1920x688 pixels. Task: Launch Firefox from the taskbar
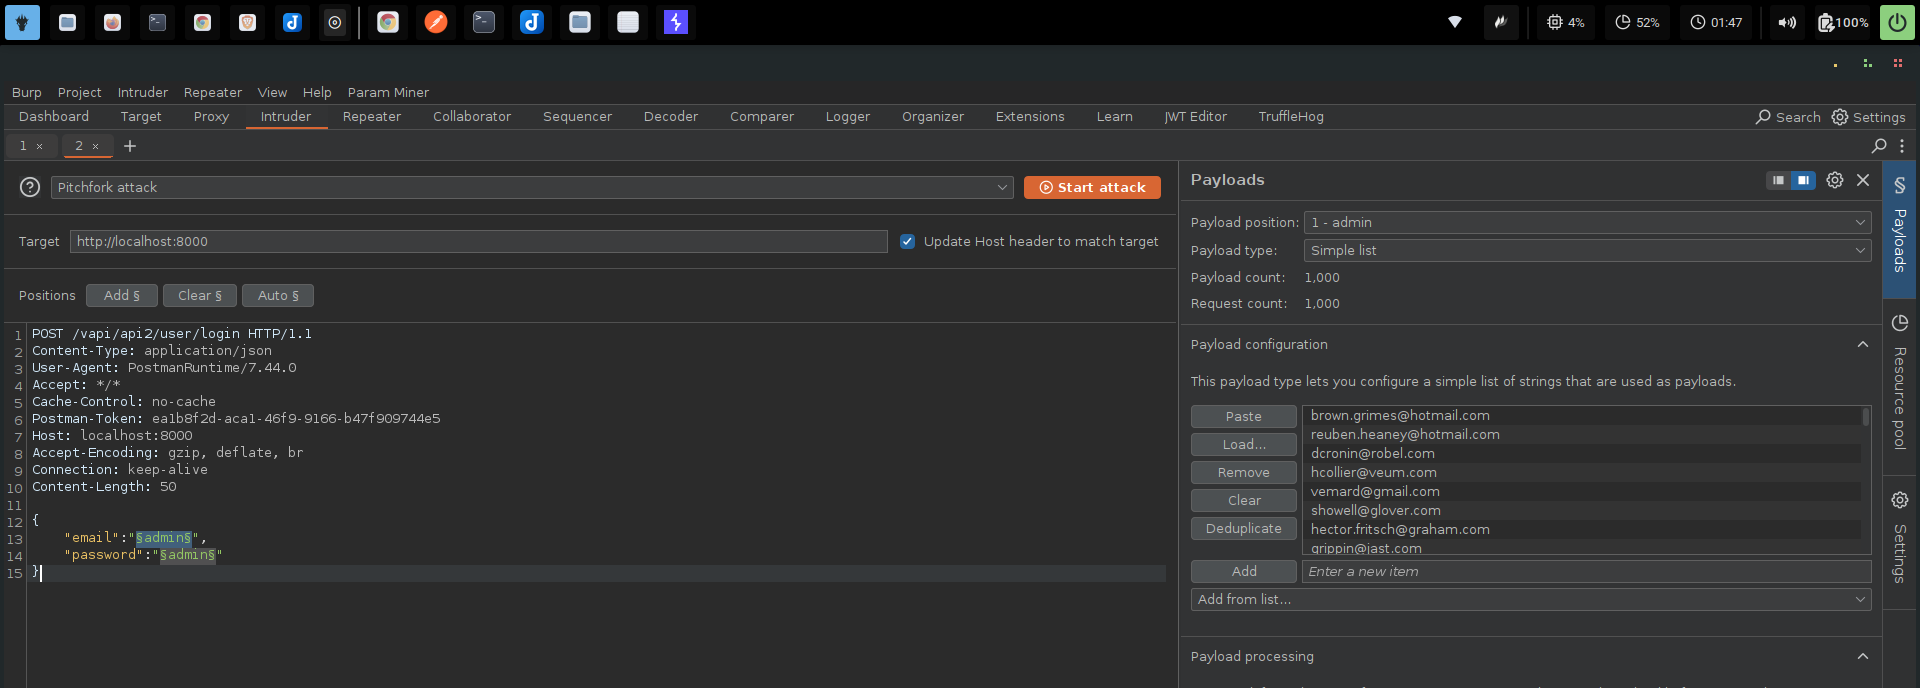113,22
